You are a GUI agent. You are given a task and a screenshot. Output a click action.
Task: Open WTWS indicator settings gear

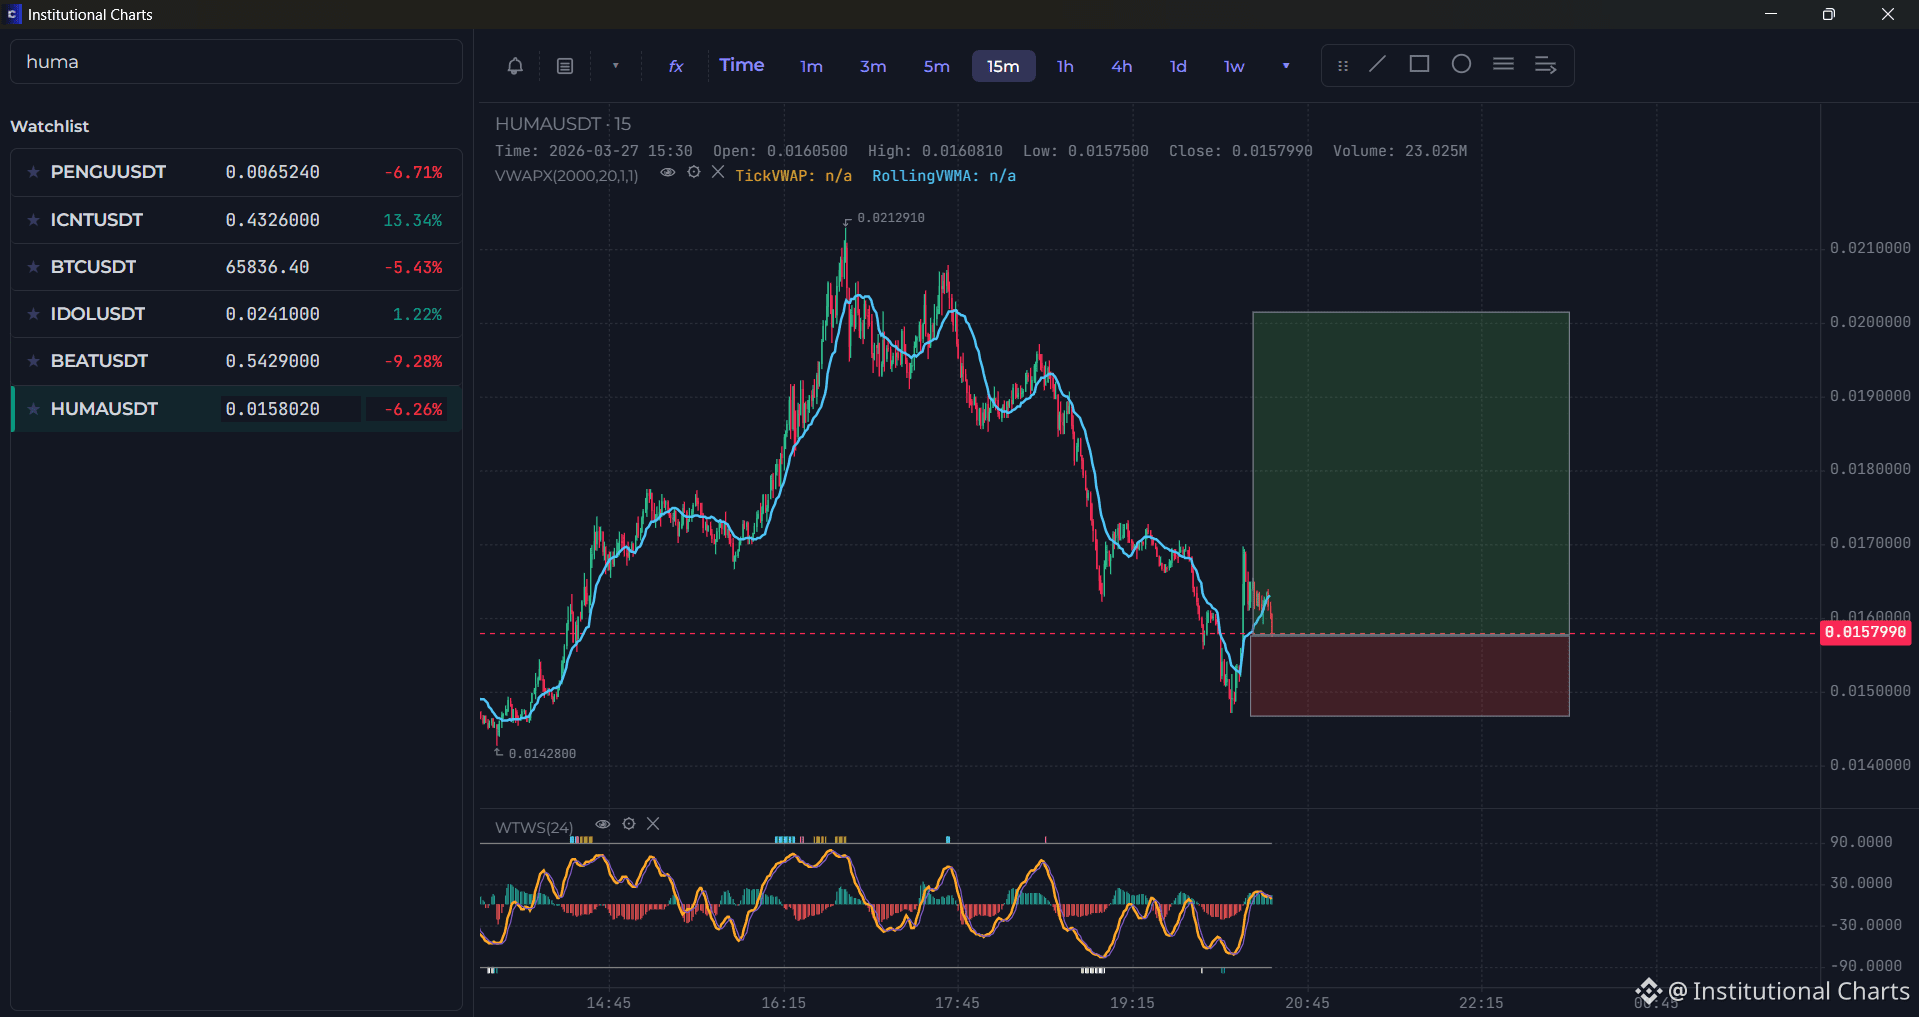pyautogui.click(x=628, y=824)
